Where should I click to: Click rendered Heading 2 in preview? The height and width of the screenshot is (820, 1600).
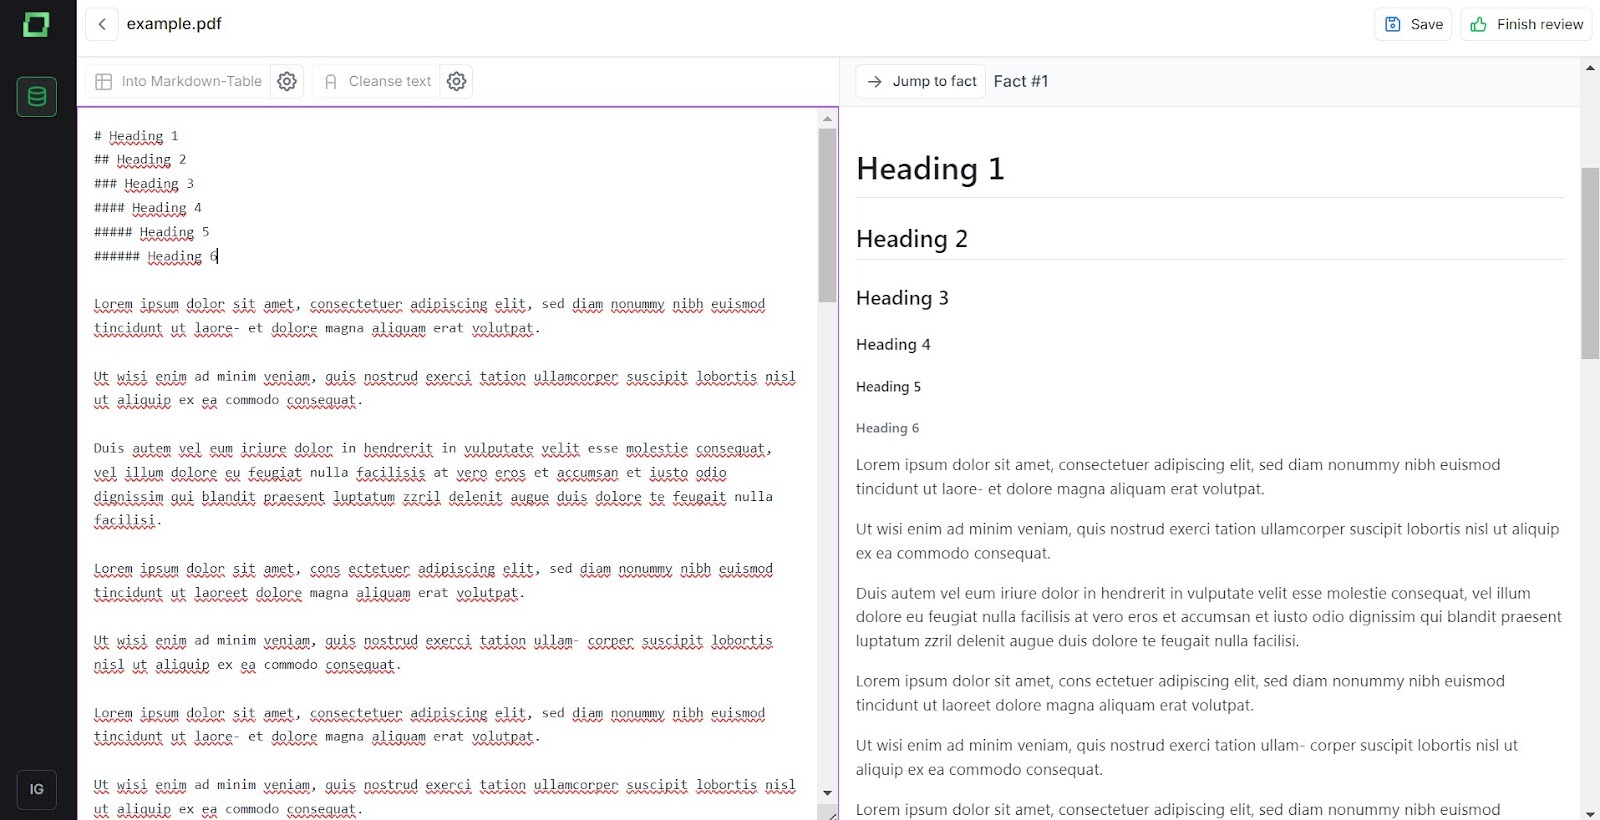[x=912, y=239]
